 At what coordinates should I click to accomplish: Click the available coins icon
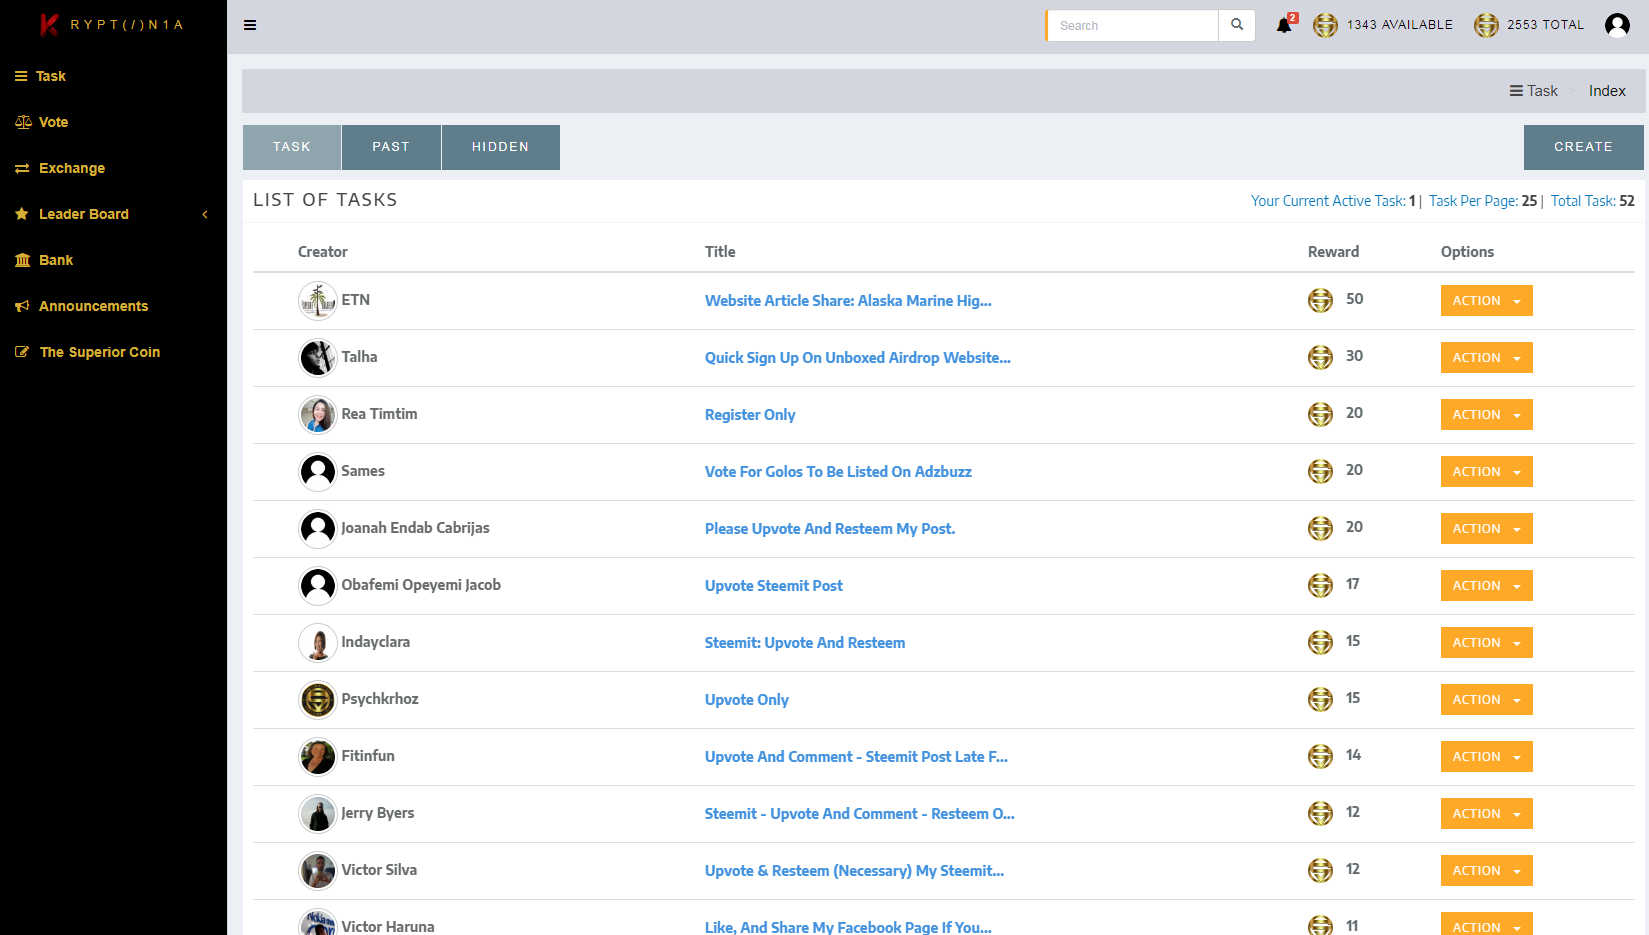point(1325,25)
